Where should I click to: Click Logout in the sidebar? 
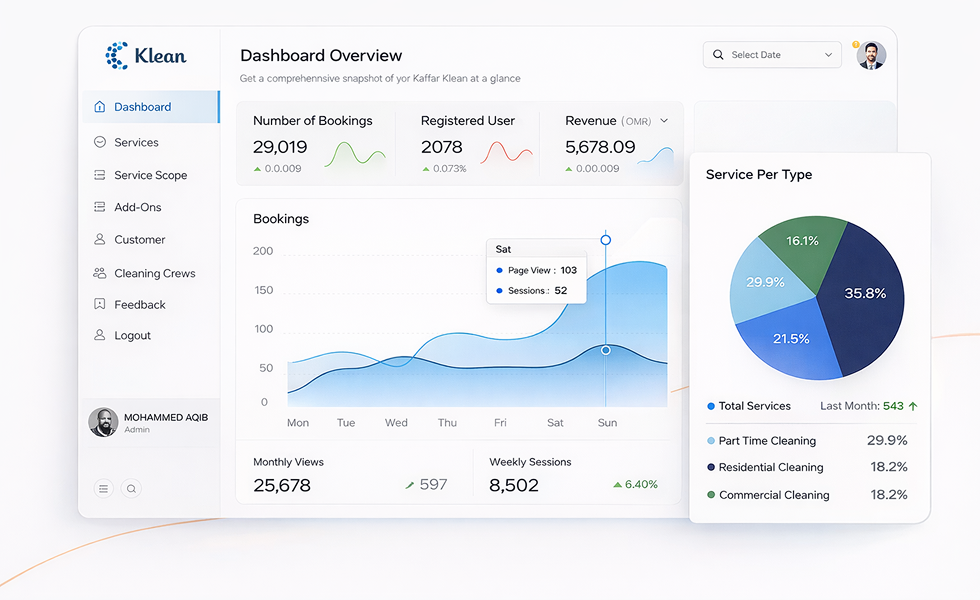point(130,336)
